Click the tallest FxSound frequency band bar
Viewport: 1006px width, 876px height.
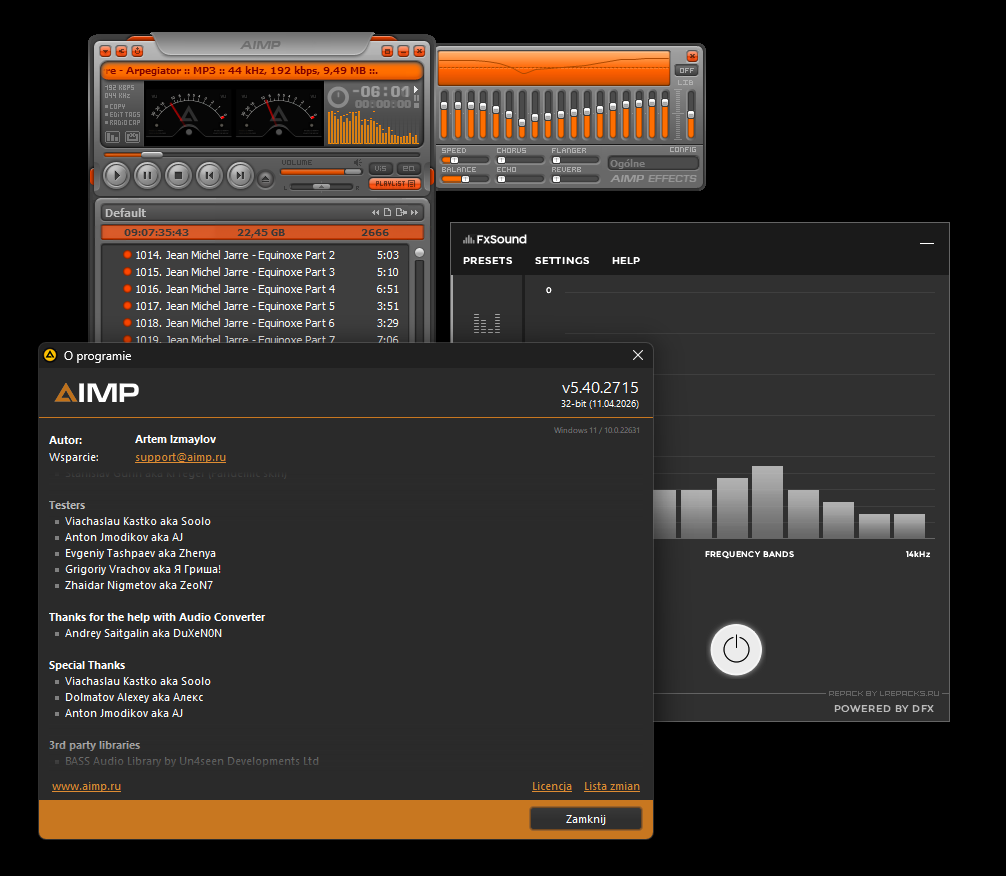tap(767, 502)
